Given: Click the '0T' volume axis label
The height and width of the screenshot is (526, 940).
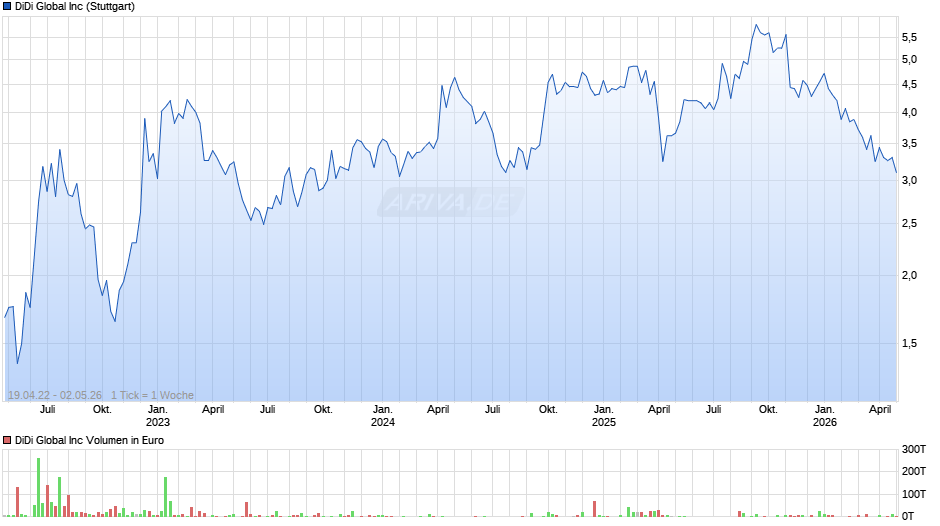Looking at the screenshot, I should (x=908, y=516).
